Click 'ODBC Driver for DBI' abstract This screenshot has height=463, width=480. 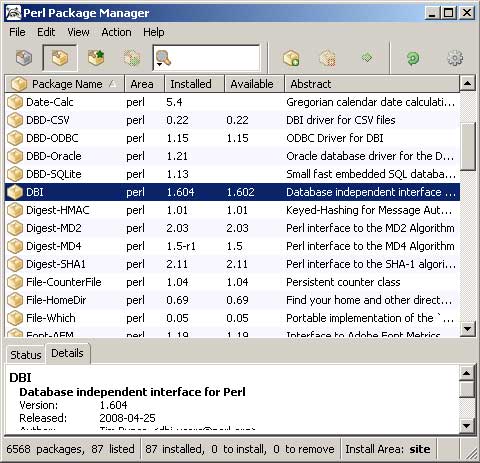[335, 138]
